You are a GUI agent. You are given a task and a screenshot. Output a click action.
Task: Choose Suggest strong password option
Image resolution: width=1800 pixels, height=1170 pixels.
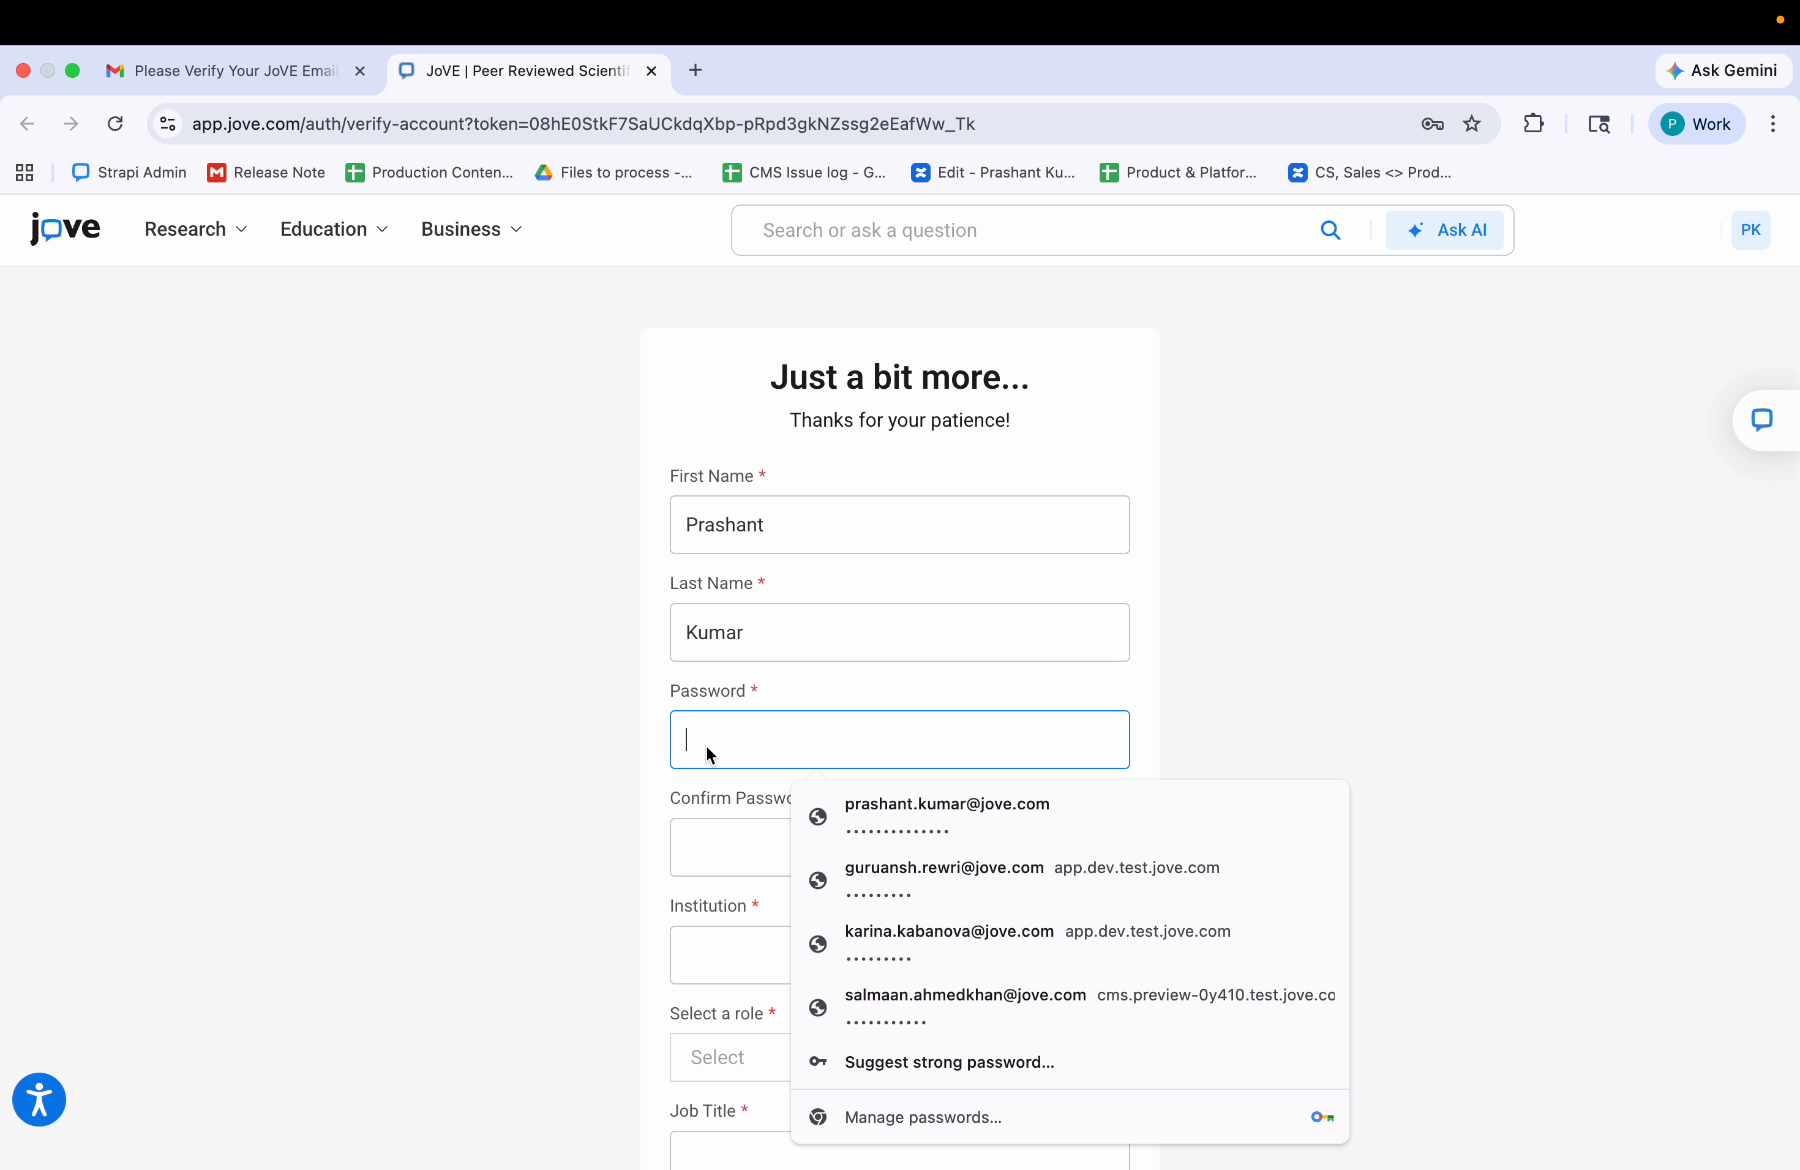click(948, 1062)
